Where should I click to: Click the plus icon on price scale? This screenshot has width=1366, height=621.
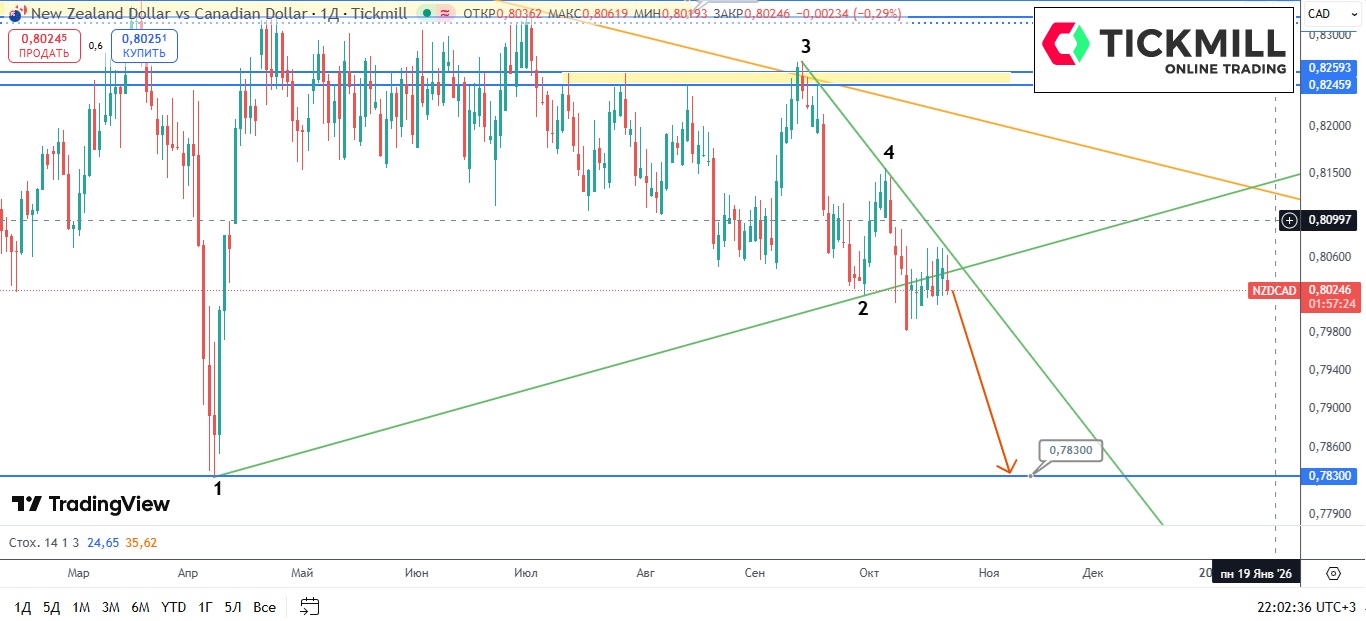pos(1290,220)
